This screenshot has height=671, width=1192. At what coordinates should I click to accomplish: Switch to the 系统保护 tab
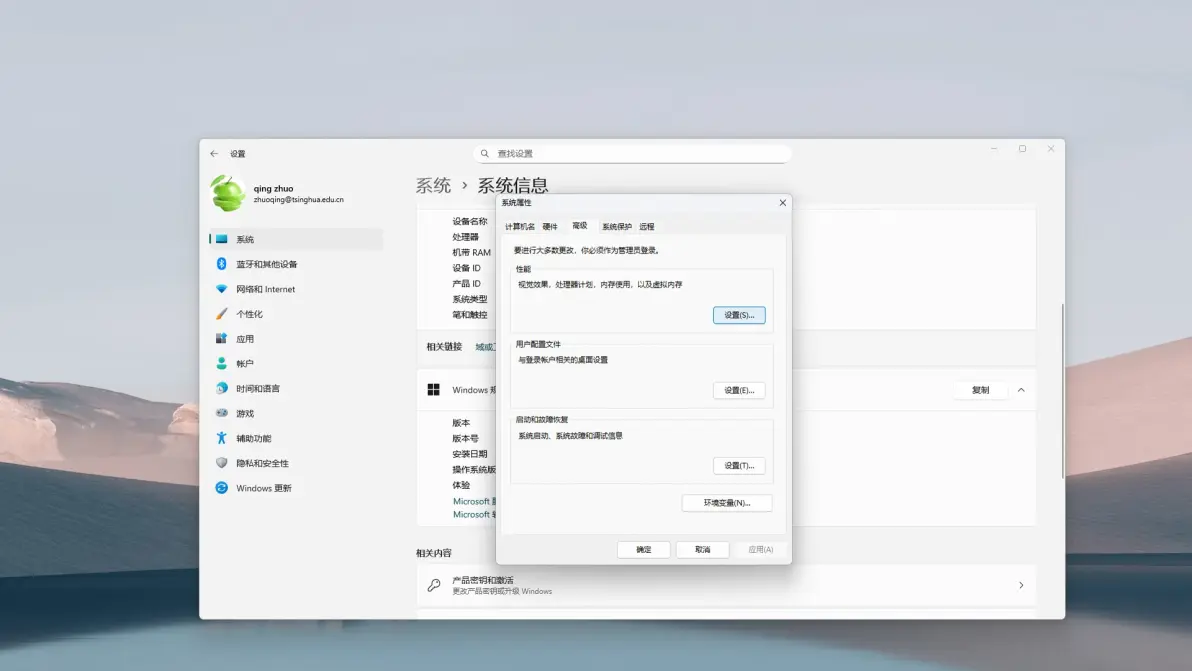(x=616, y=227)
